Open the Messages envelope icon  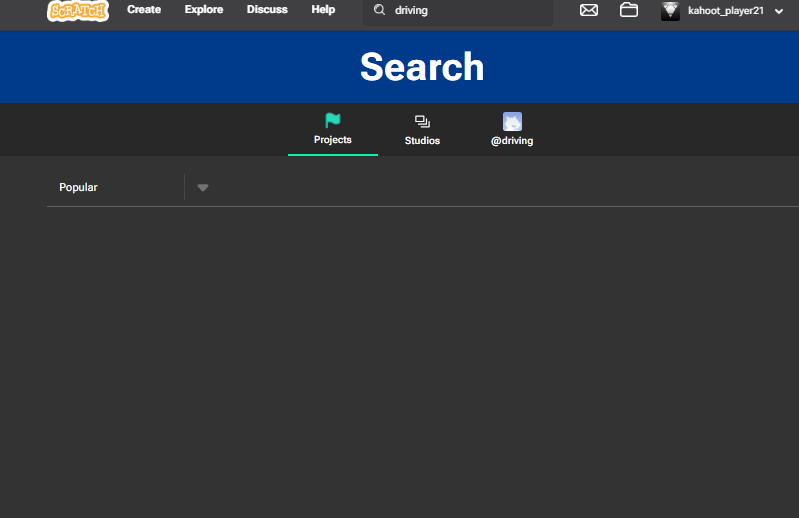tap(589, 10)
